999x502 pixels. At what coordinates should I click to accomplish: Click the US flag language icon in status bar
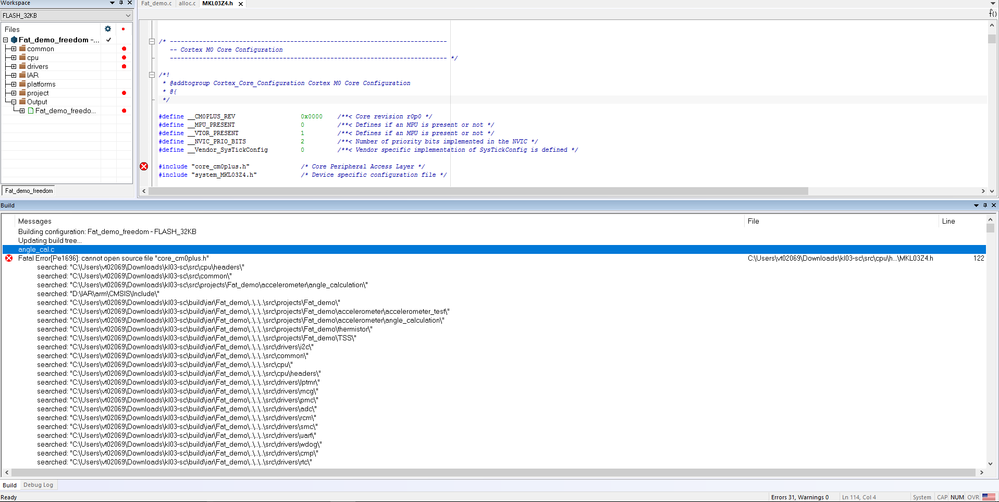point(989,497)
